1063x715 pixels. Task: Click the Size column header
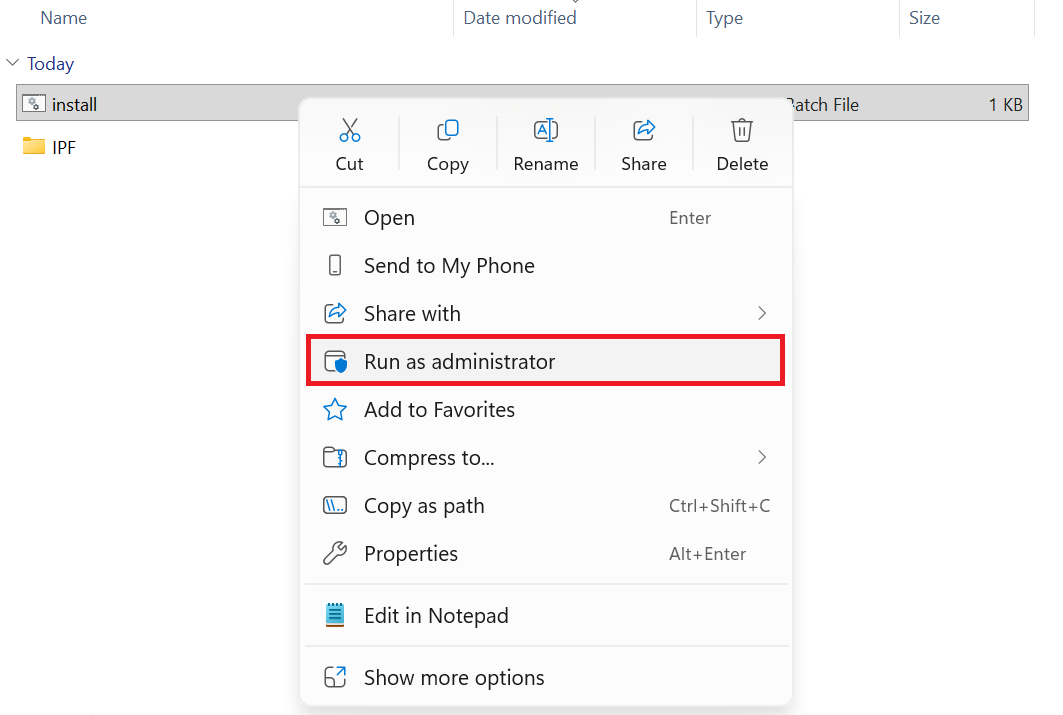[924, 18]
